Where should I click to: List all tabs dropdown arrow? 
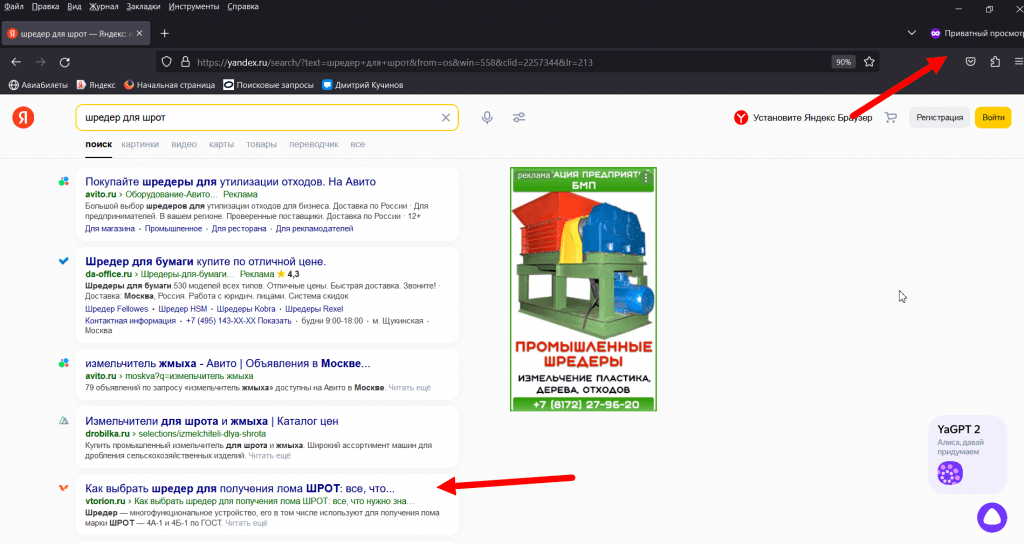click(x=912, y=33)
